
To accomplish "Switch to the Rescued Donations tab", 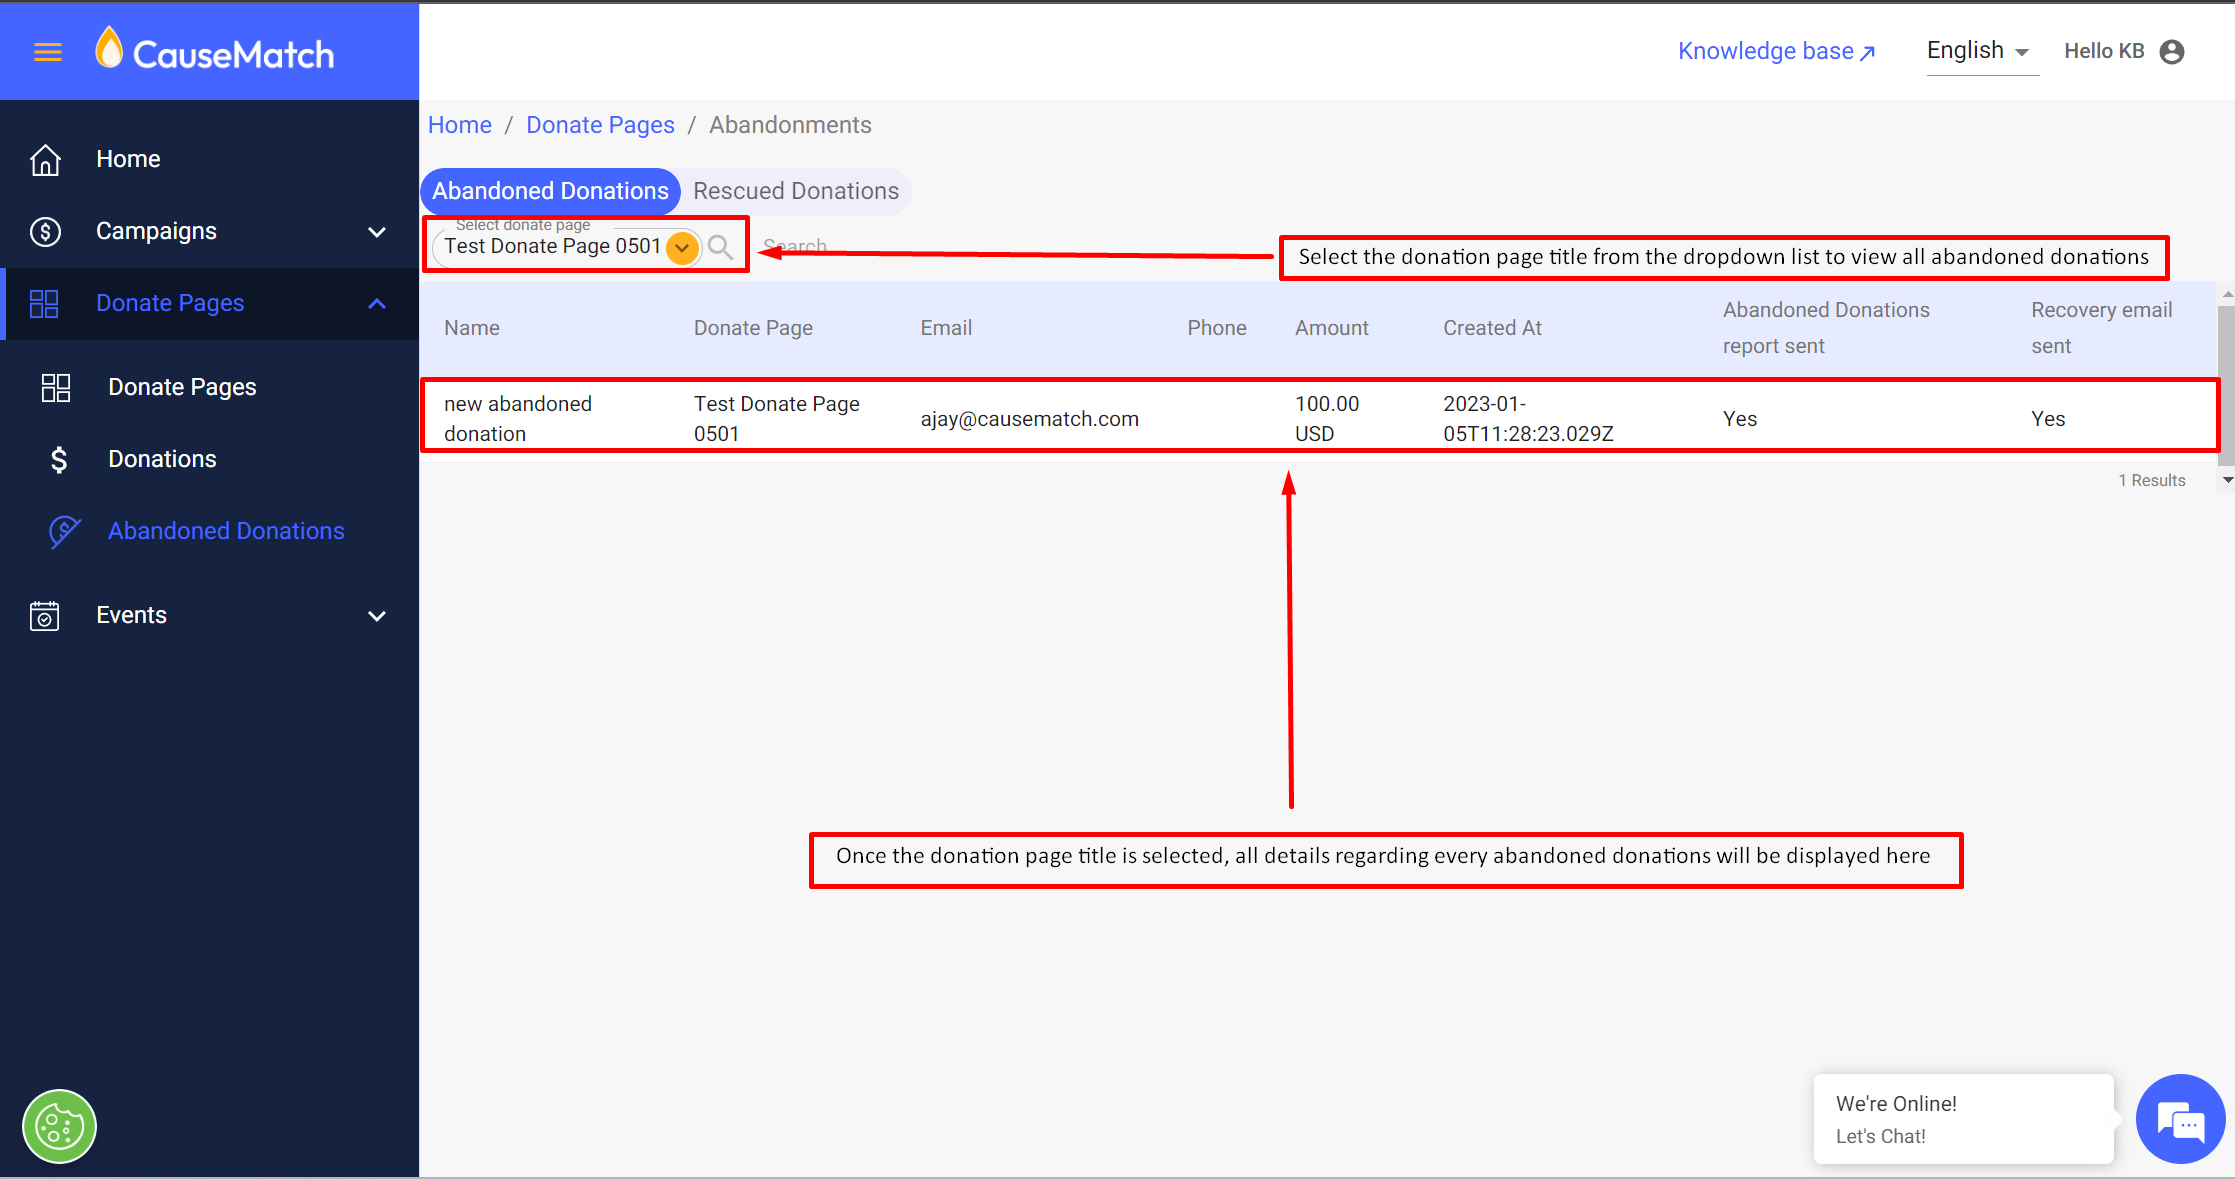I will (796, 191).
